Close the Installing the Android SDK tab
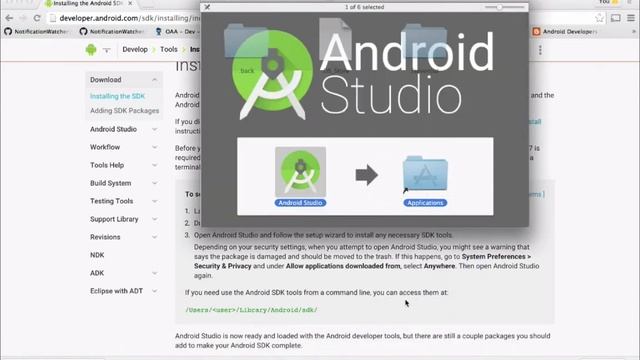 tap(130, 3)
